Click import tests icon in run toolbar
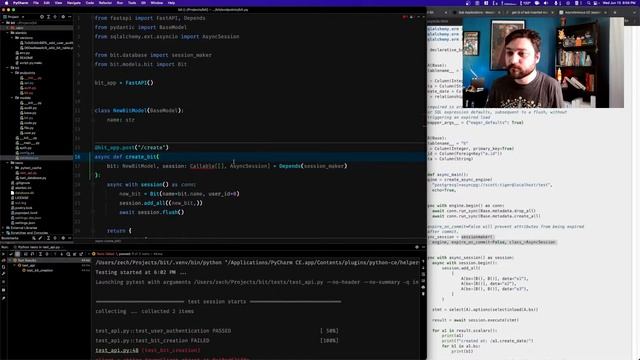Viewport: 640px width, 360px height. tap(75, 254)
